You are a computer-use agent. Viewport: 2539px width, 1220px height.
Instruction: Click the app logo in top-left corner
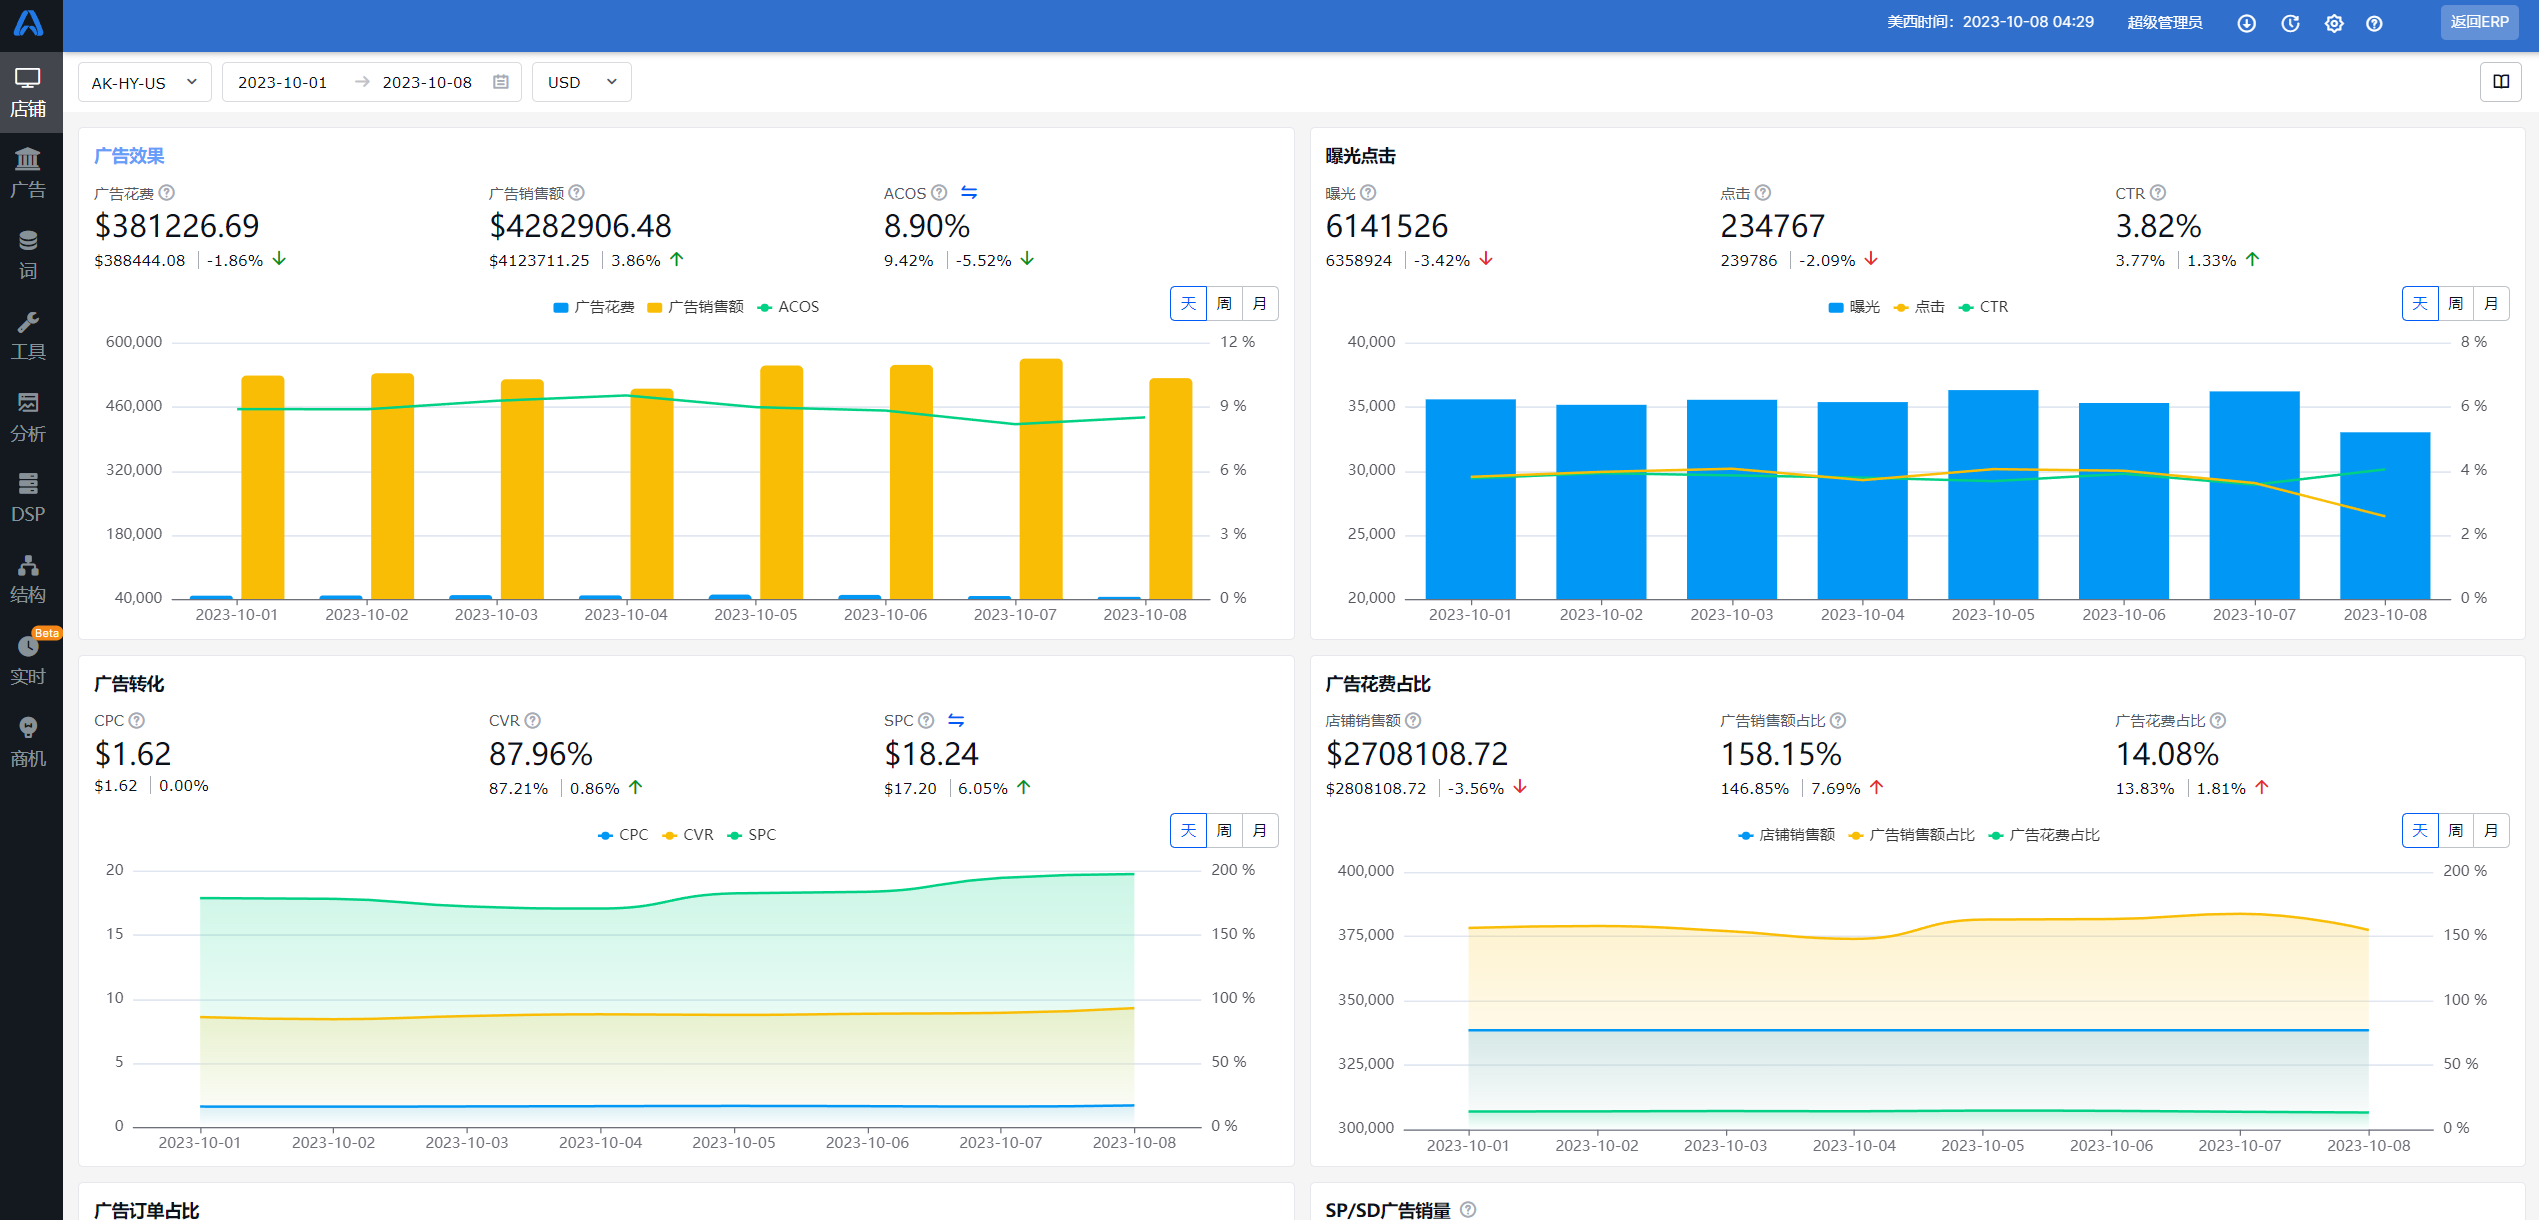(x=29, y=23)
